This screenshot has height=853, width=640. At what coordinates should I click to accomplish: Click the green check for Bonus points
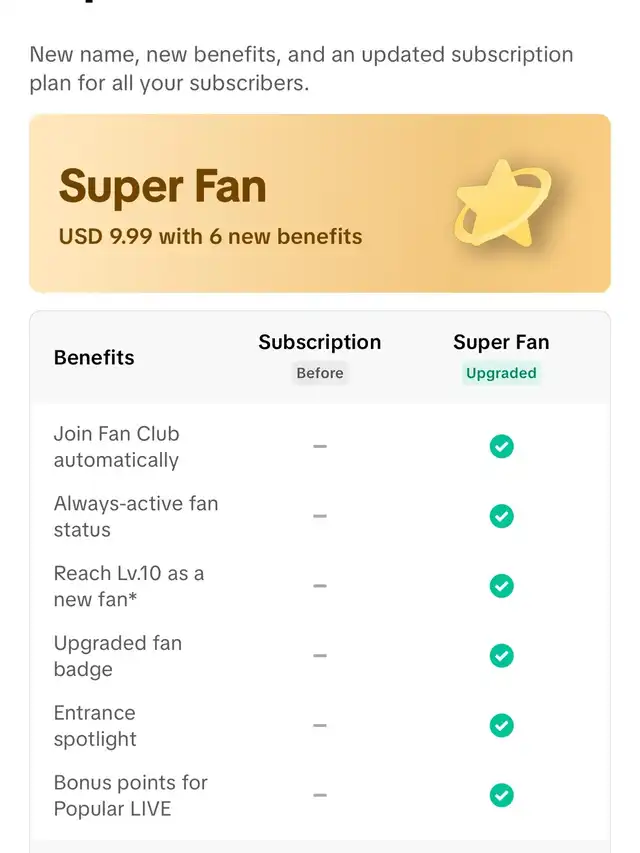pos(501,796)
